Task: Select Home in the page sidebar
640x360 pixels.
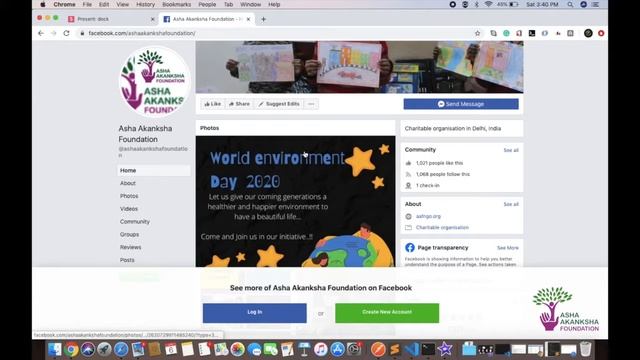Action: 153,170
